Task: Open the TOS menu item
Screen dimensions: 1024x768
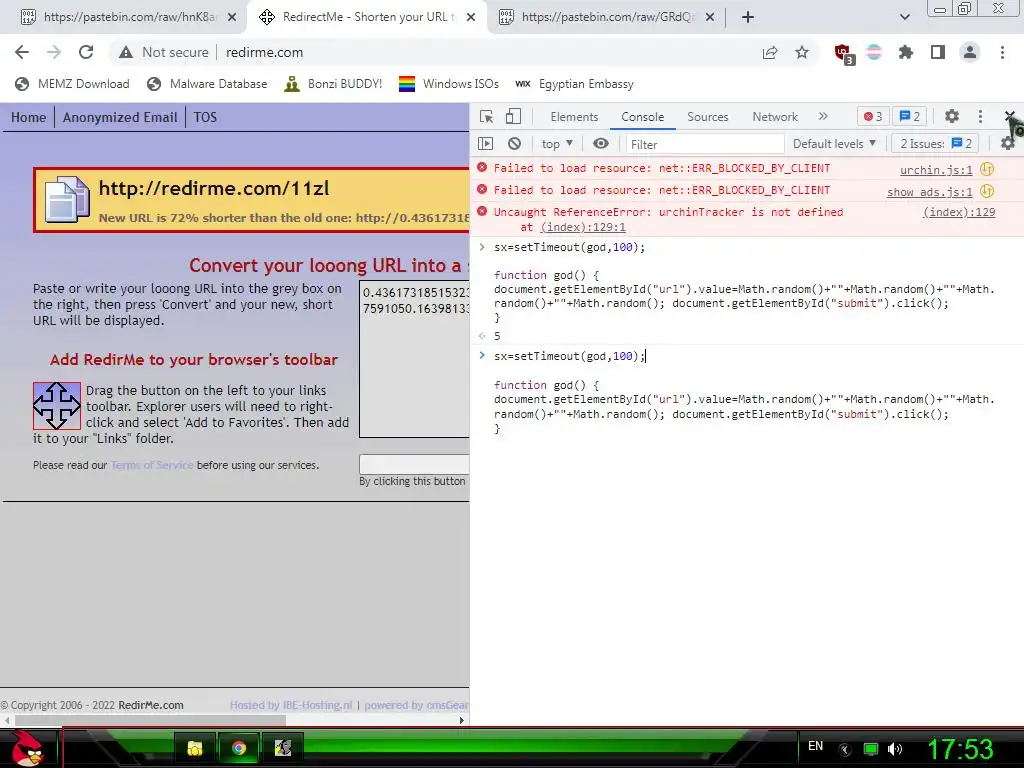Action: 205,118
